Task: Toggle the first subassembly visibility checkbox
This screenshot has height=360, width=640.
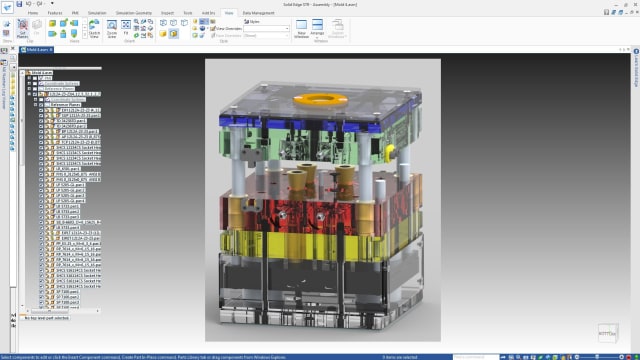Action: pos(35,94)
